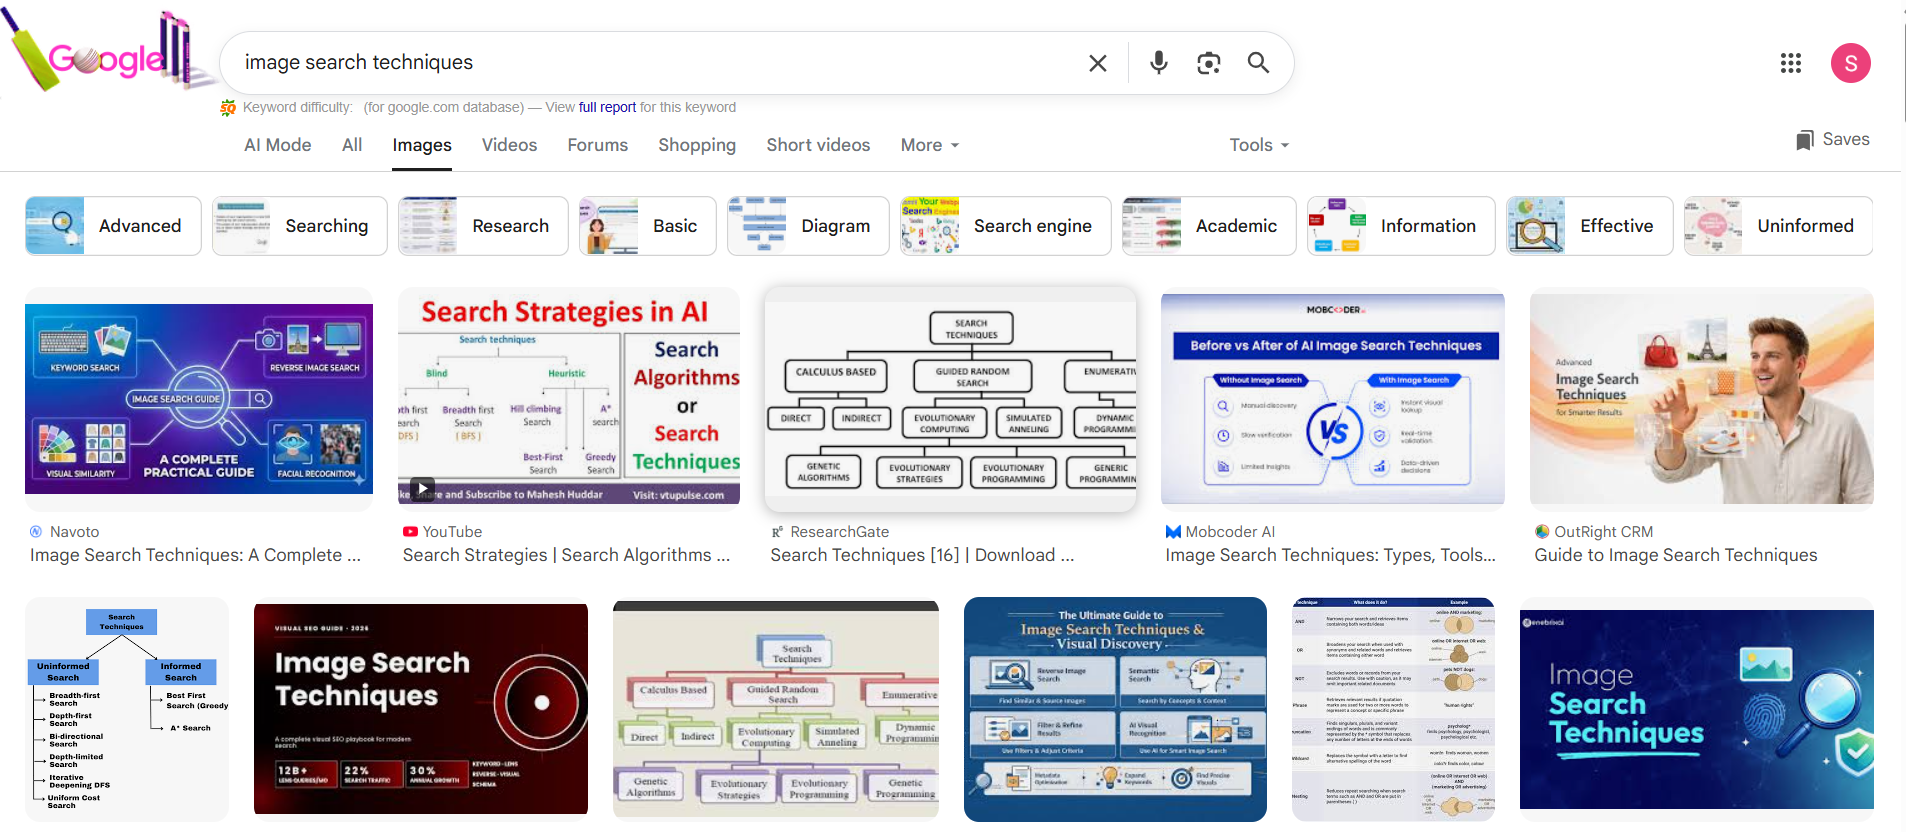Open pastel search techniques flowchart thumbnail
This screenshot has height=832, width=1906.
click(776, 709)
